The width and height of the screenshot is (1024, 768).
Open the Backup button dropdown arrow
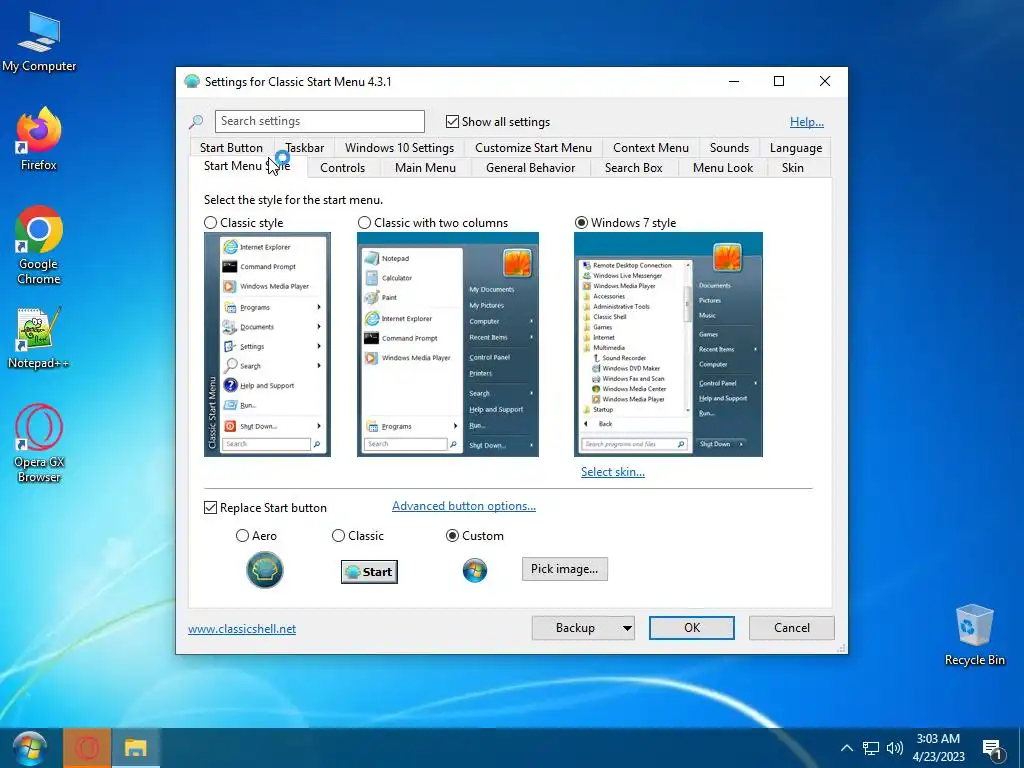tap(627, 628)
